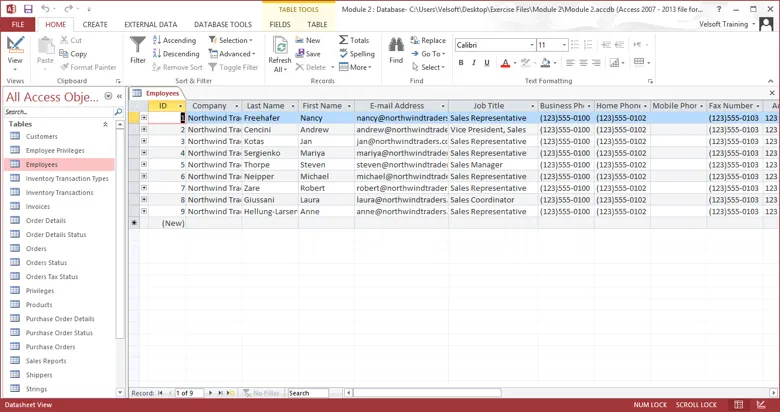Open the font color dropdown arrow
780x412 pixels.
[x=514, y=63]
